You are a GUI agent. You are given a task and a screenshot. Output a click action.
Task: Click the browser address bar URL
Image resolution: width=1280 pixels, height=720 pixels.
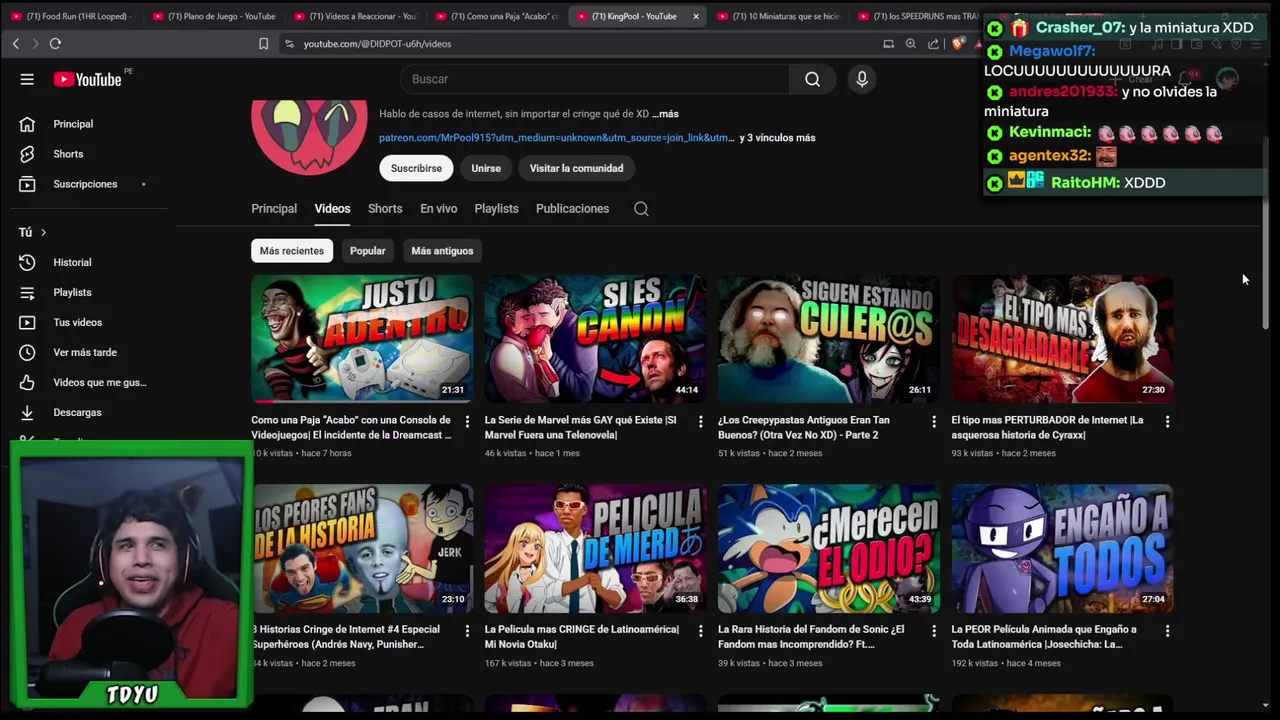[x=377, y=44]
